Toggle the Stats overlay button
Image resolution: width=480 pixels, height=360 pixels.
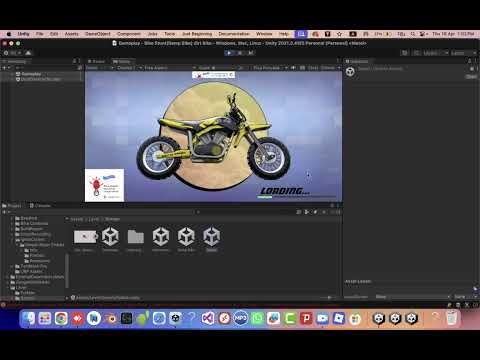coord(312,68)
